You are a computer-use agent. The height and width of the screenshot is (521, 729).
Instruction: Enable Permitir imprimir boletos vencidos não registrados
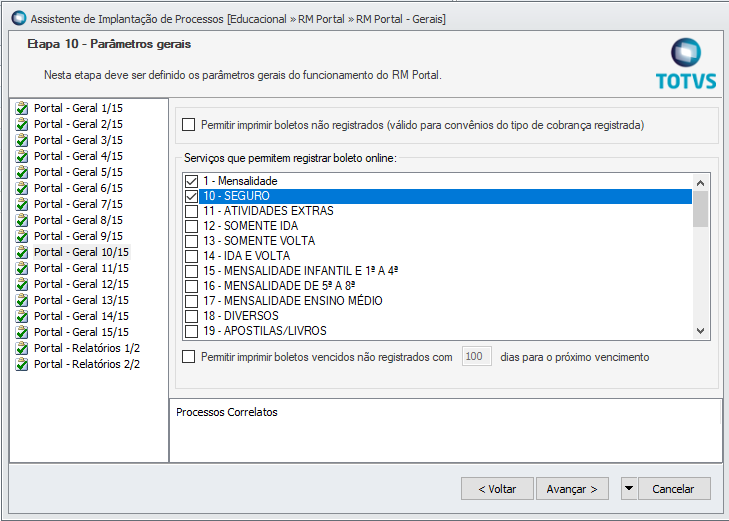pyautogui.click(x=188, y=356)
